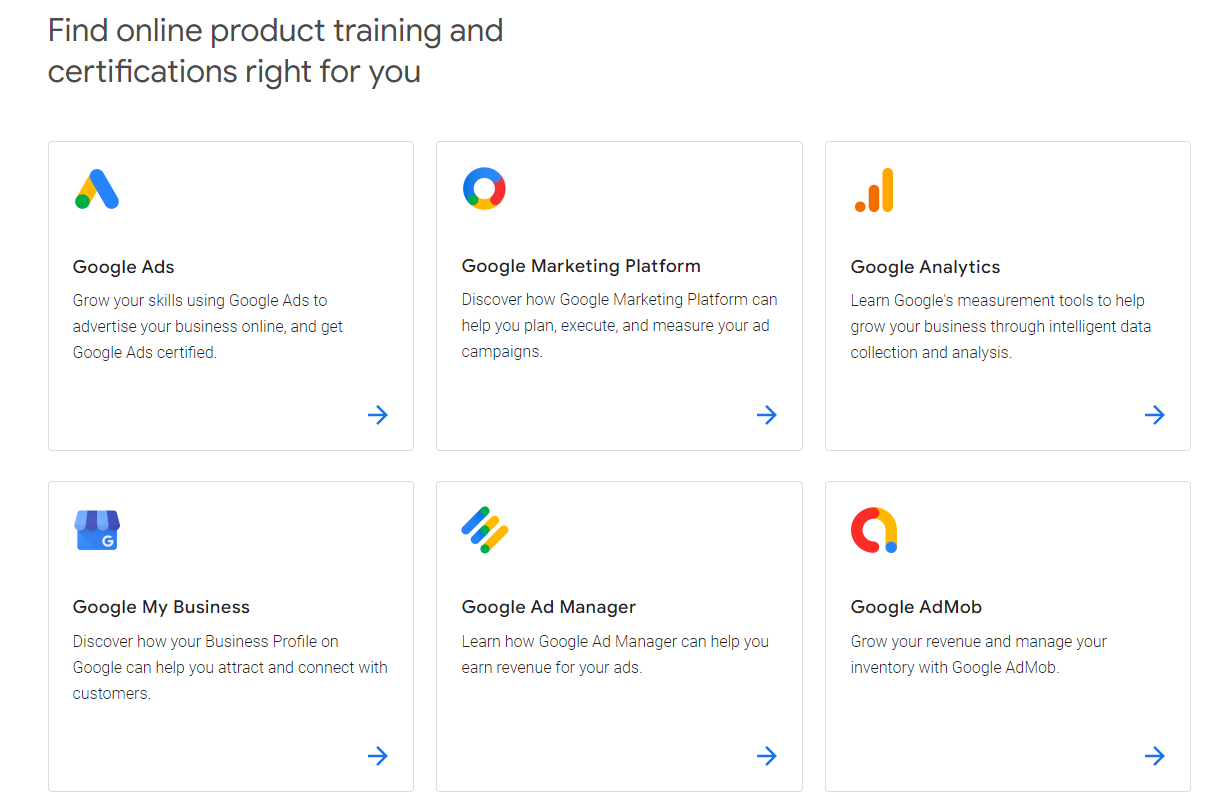Viewport: 1224px width, 801px height.
Task: Click the AdMob revenue and inventory description
Action: tap(978, 654)
